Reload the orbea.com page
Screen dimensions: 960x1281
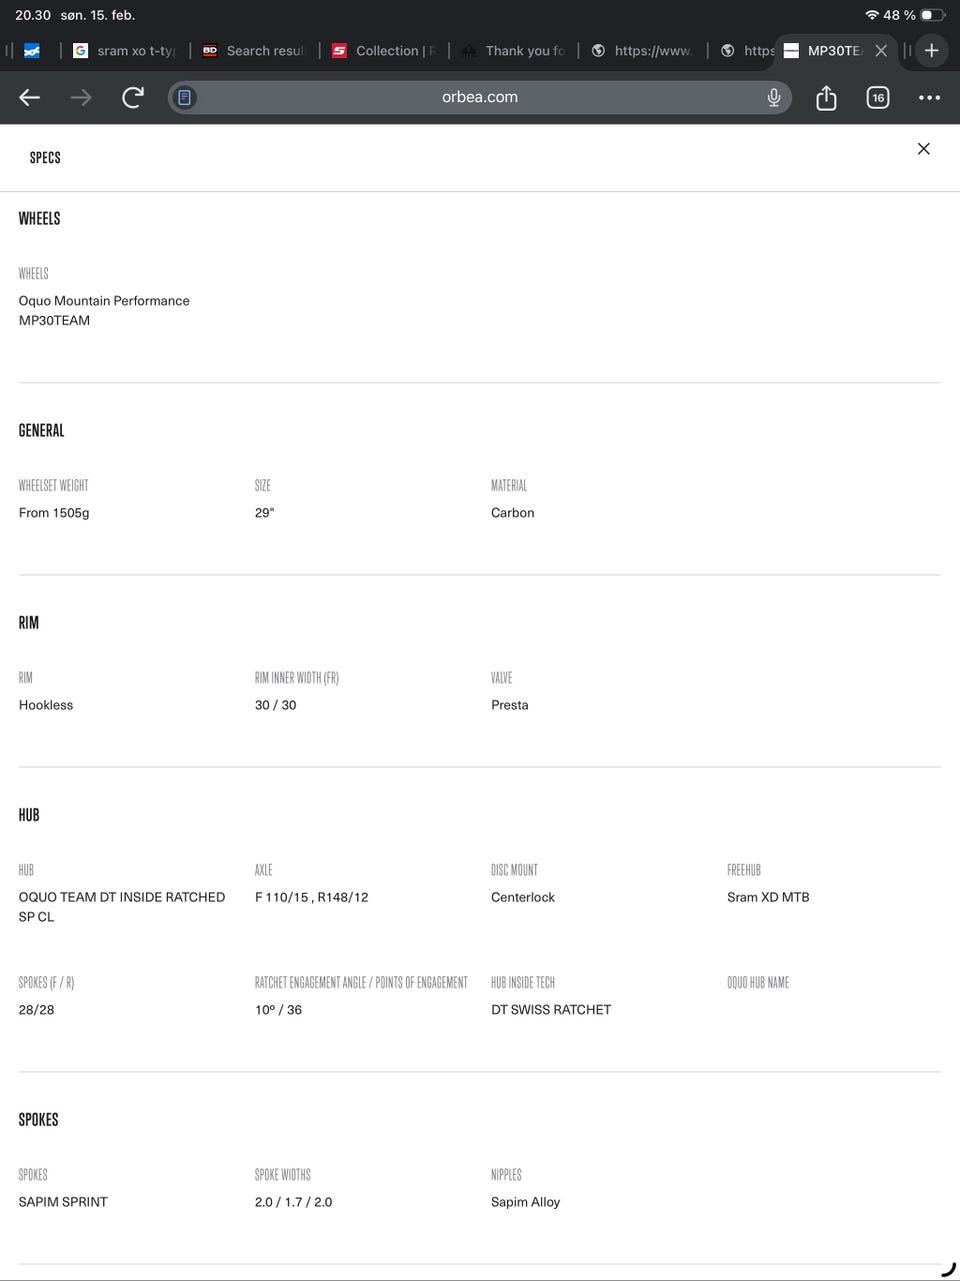point(132,97)
